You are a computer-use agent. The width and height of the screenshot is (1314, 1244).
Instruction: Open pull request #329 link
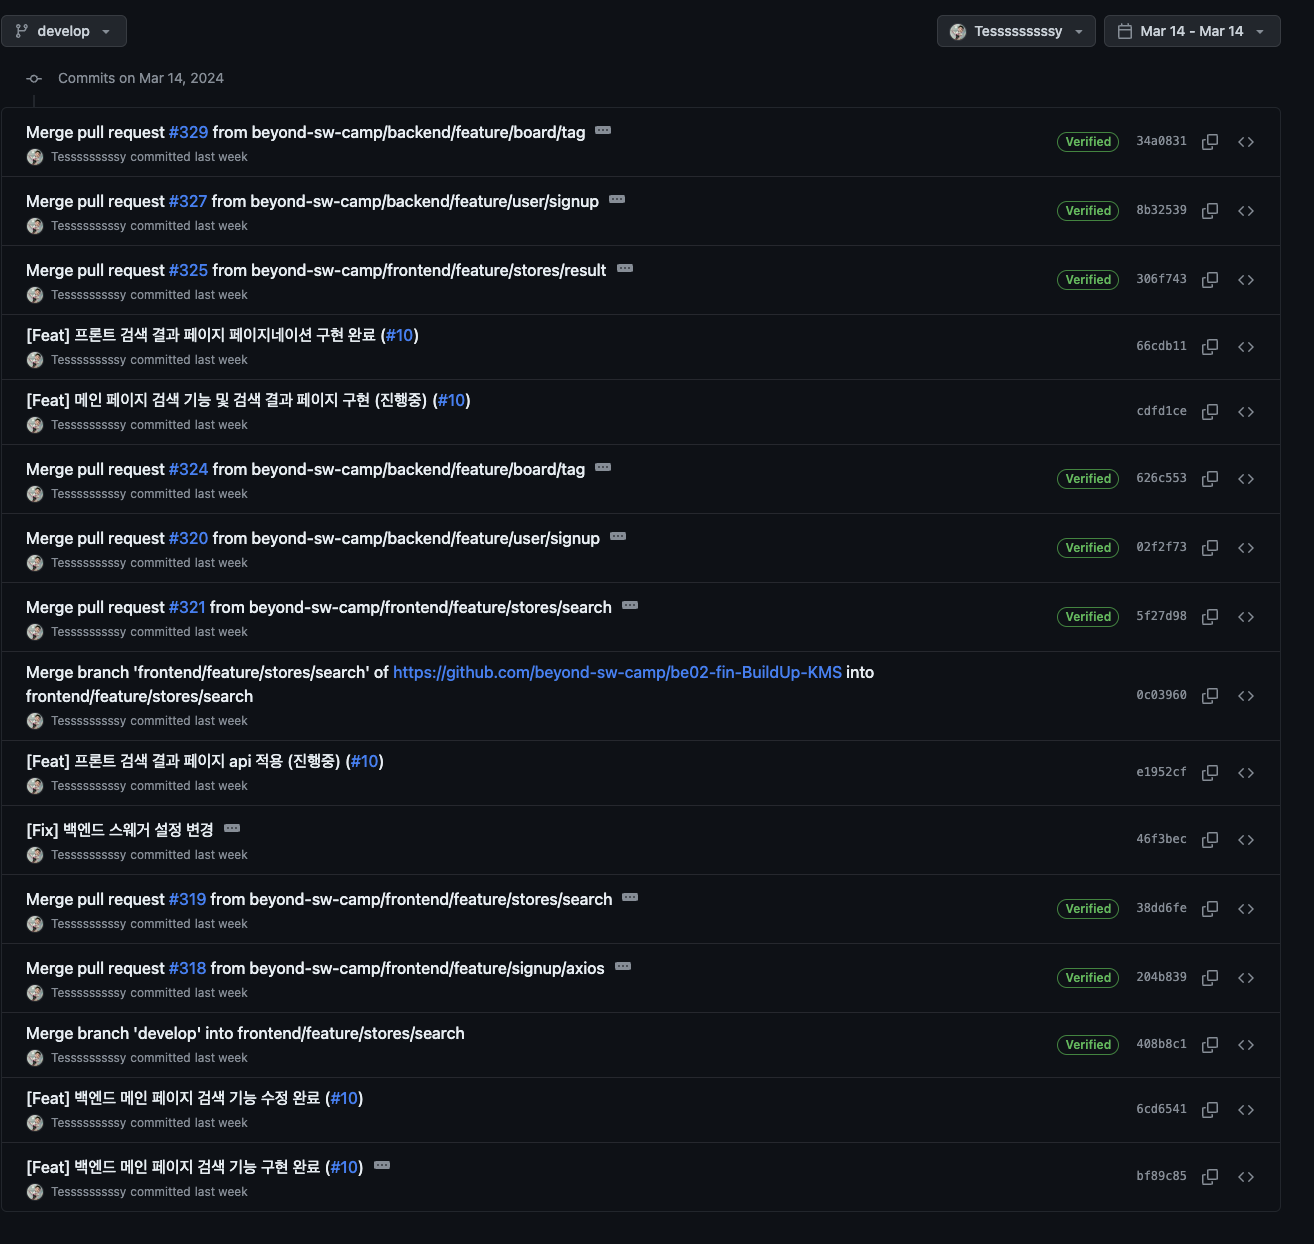pyautogui.click(x=189, y=132)
